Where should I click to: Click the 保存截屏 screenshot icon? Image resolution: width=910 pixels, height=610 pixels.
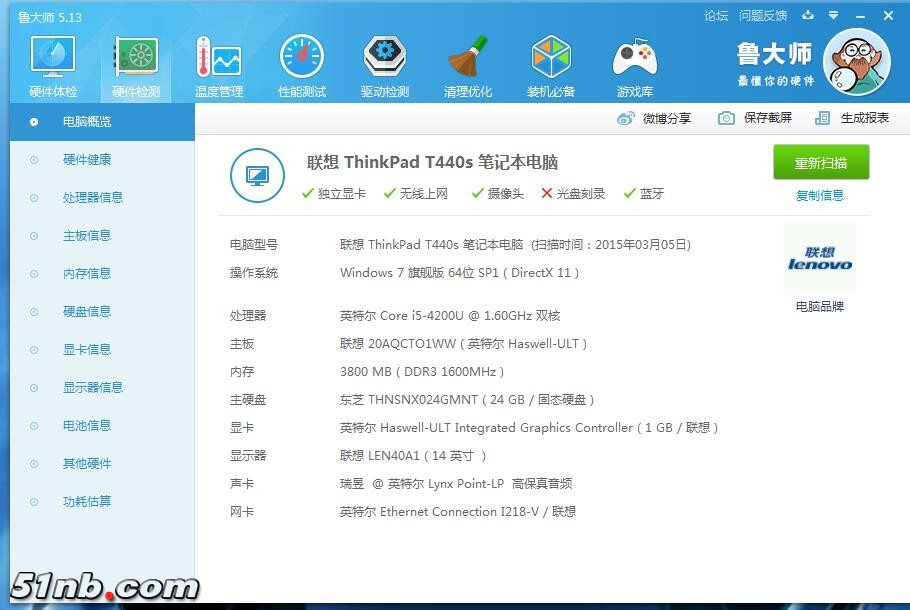click(724, 118)
